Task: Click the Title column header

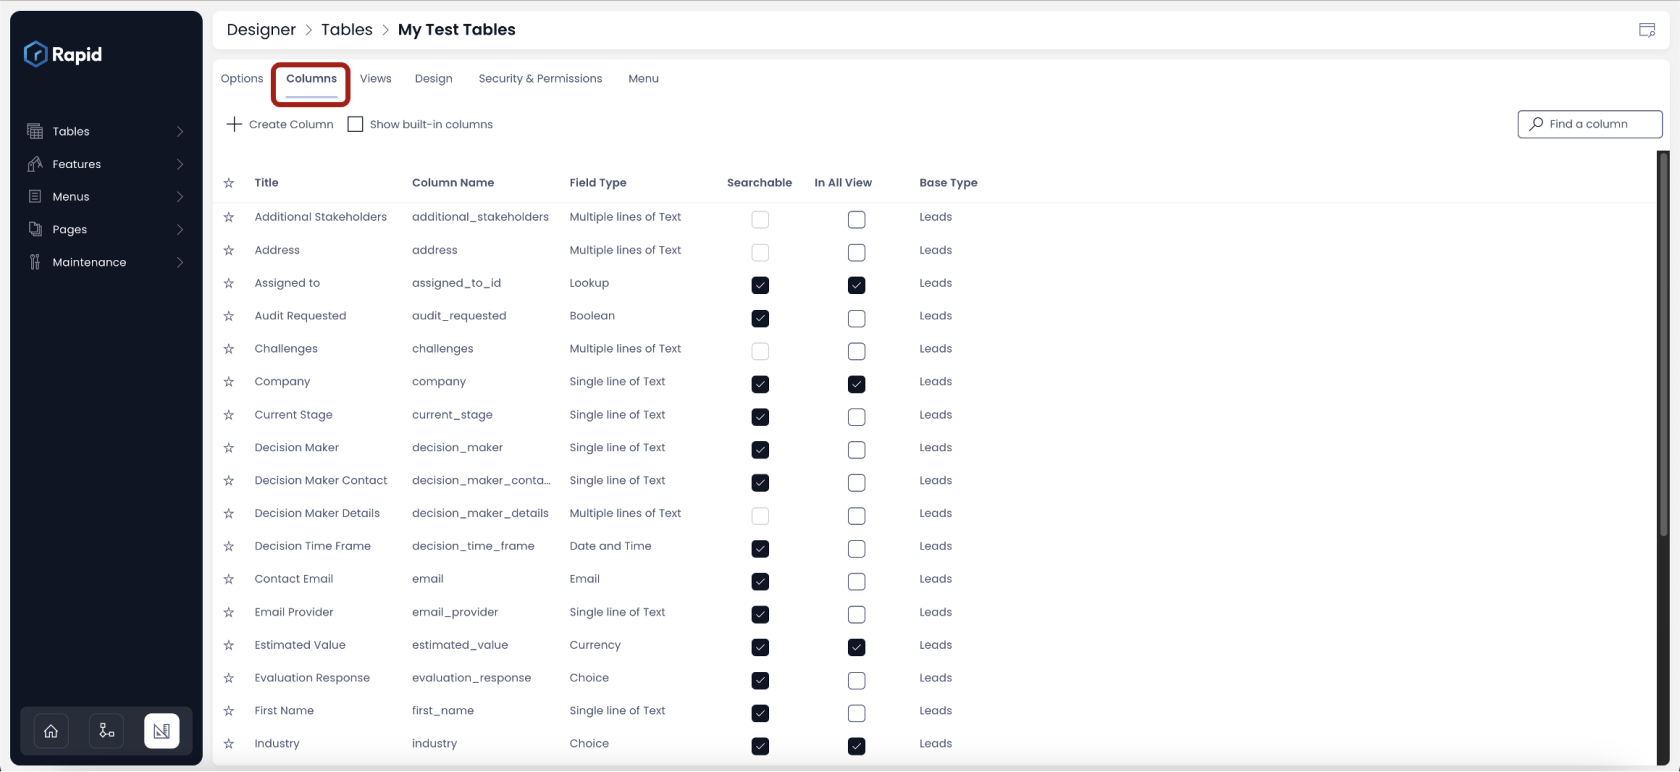Action: pos(266,183)
